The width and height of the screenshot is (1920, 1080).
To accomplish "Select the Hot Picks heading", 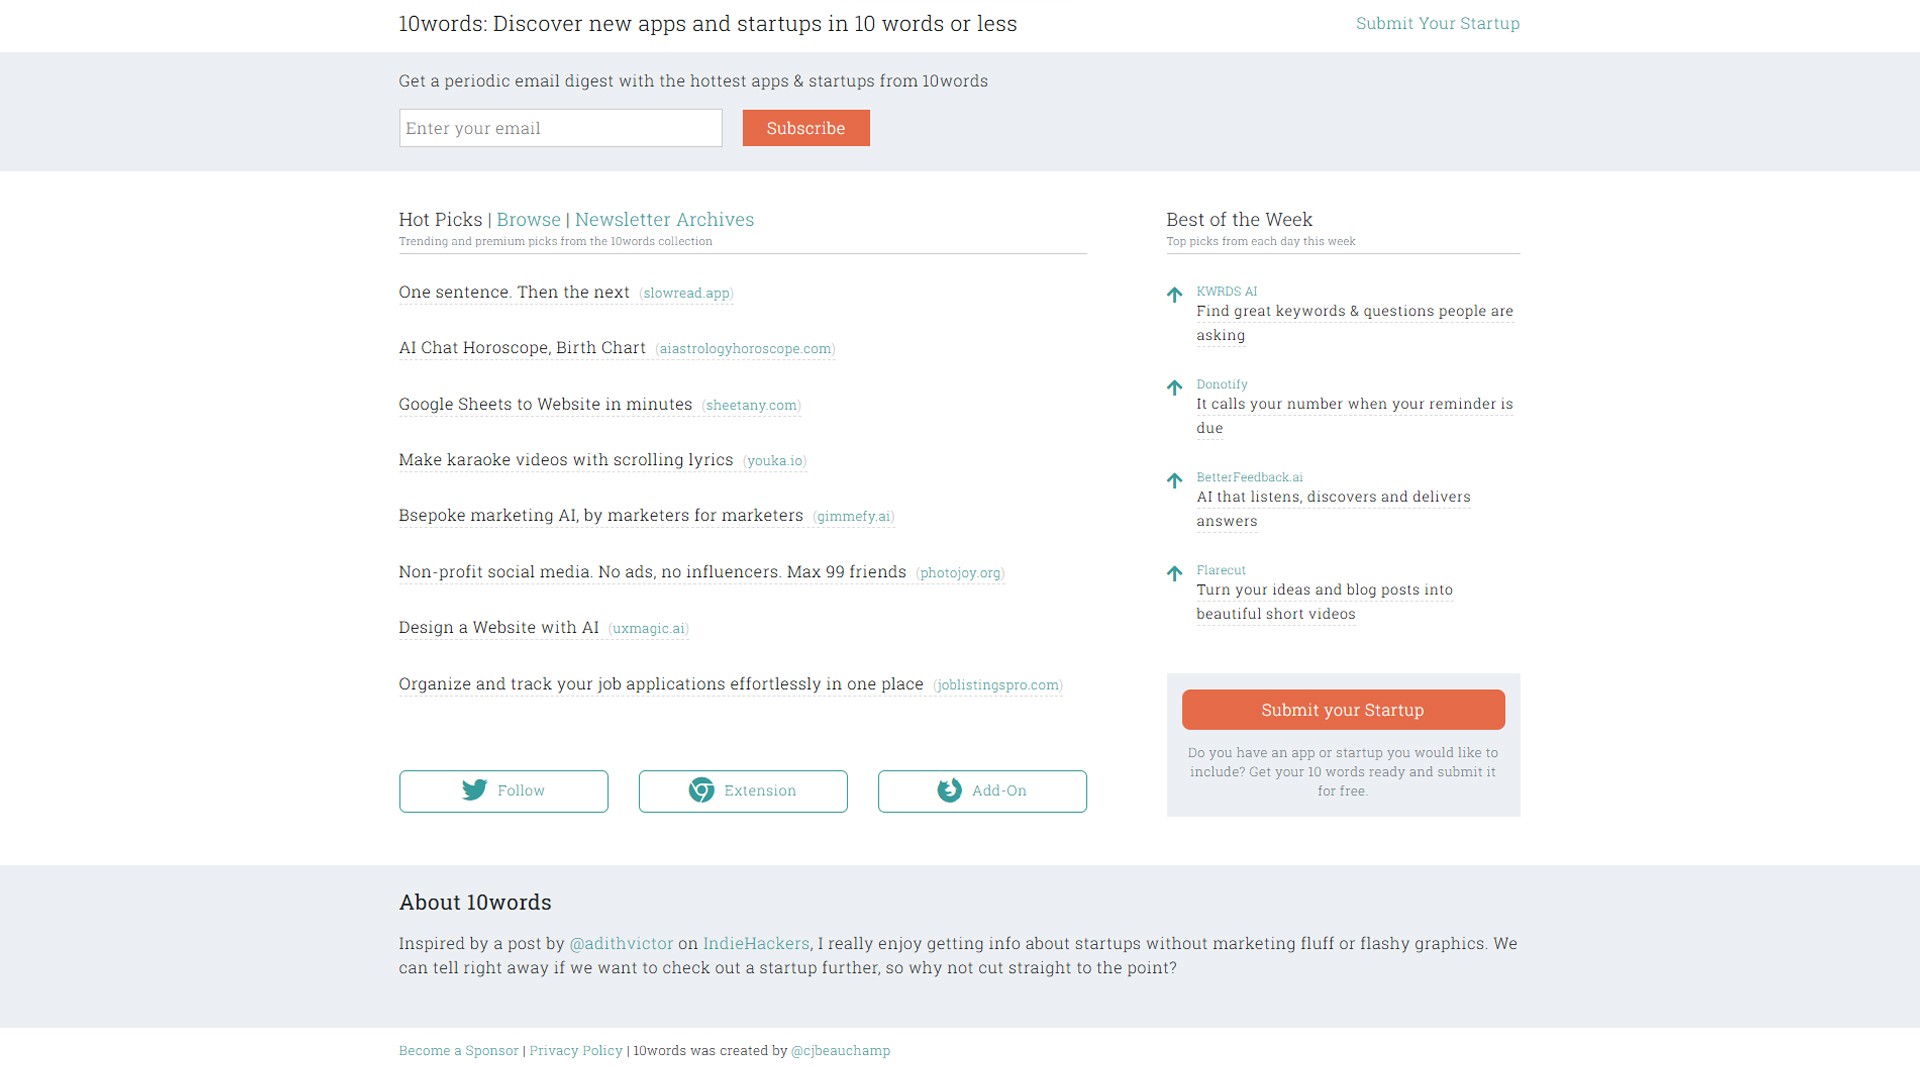I will pyautogui.click(x=440, y=219).
